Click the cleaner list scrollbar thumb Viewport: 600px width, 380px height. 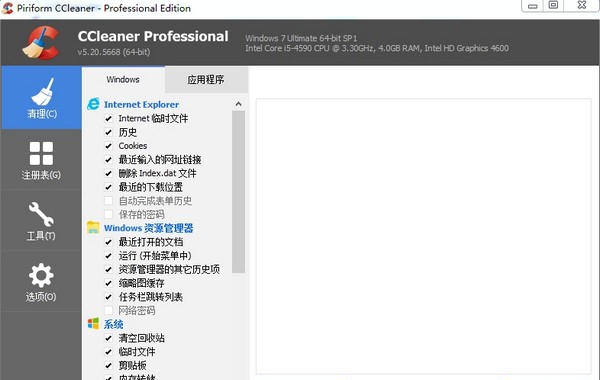(238, 192)
